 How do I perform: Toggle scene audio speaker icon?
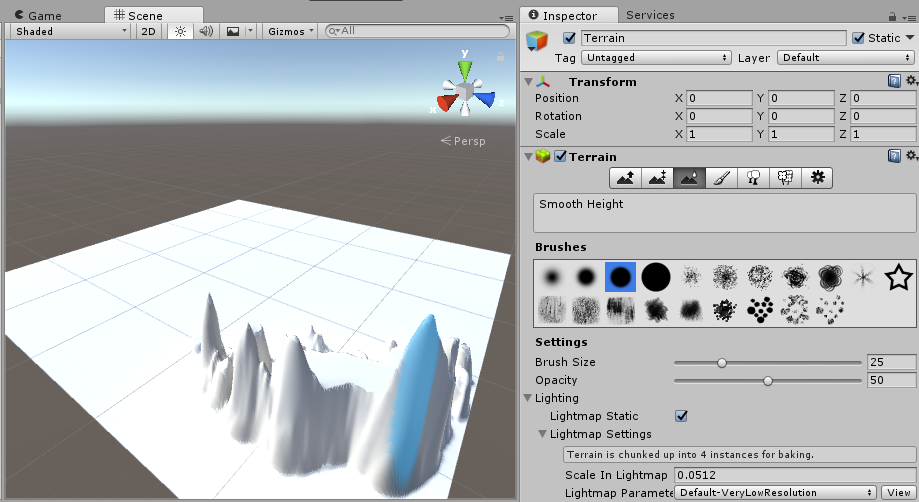coord(206,31)
